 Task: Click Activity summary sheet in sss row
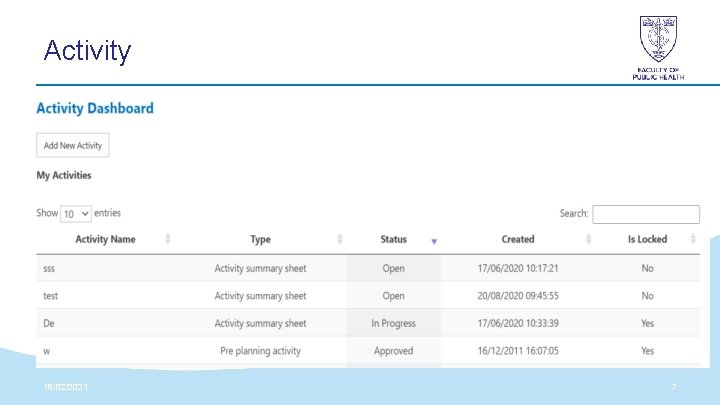coord(260,269)
